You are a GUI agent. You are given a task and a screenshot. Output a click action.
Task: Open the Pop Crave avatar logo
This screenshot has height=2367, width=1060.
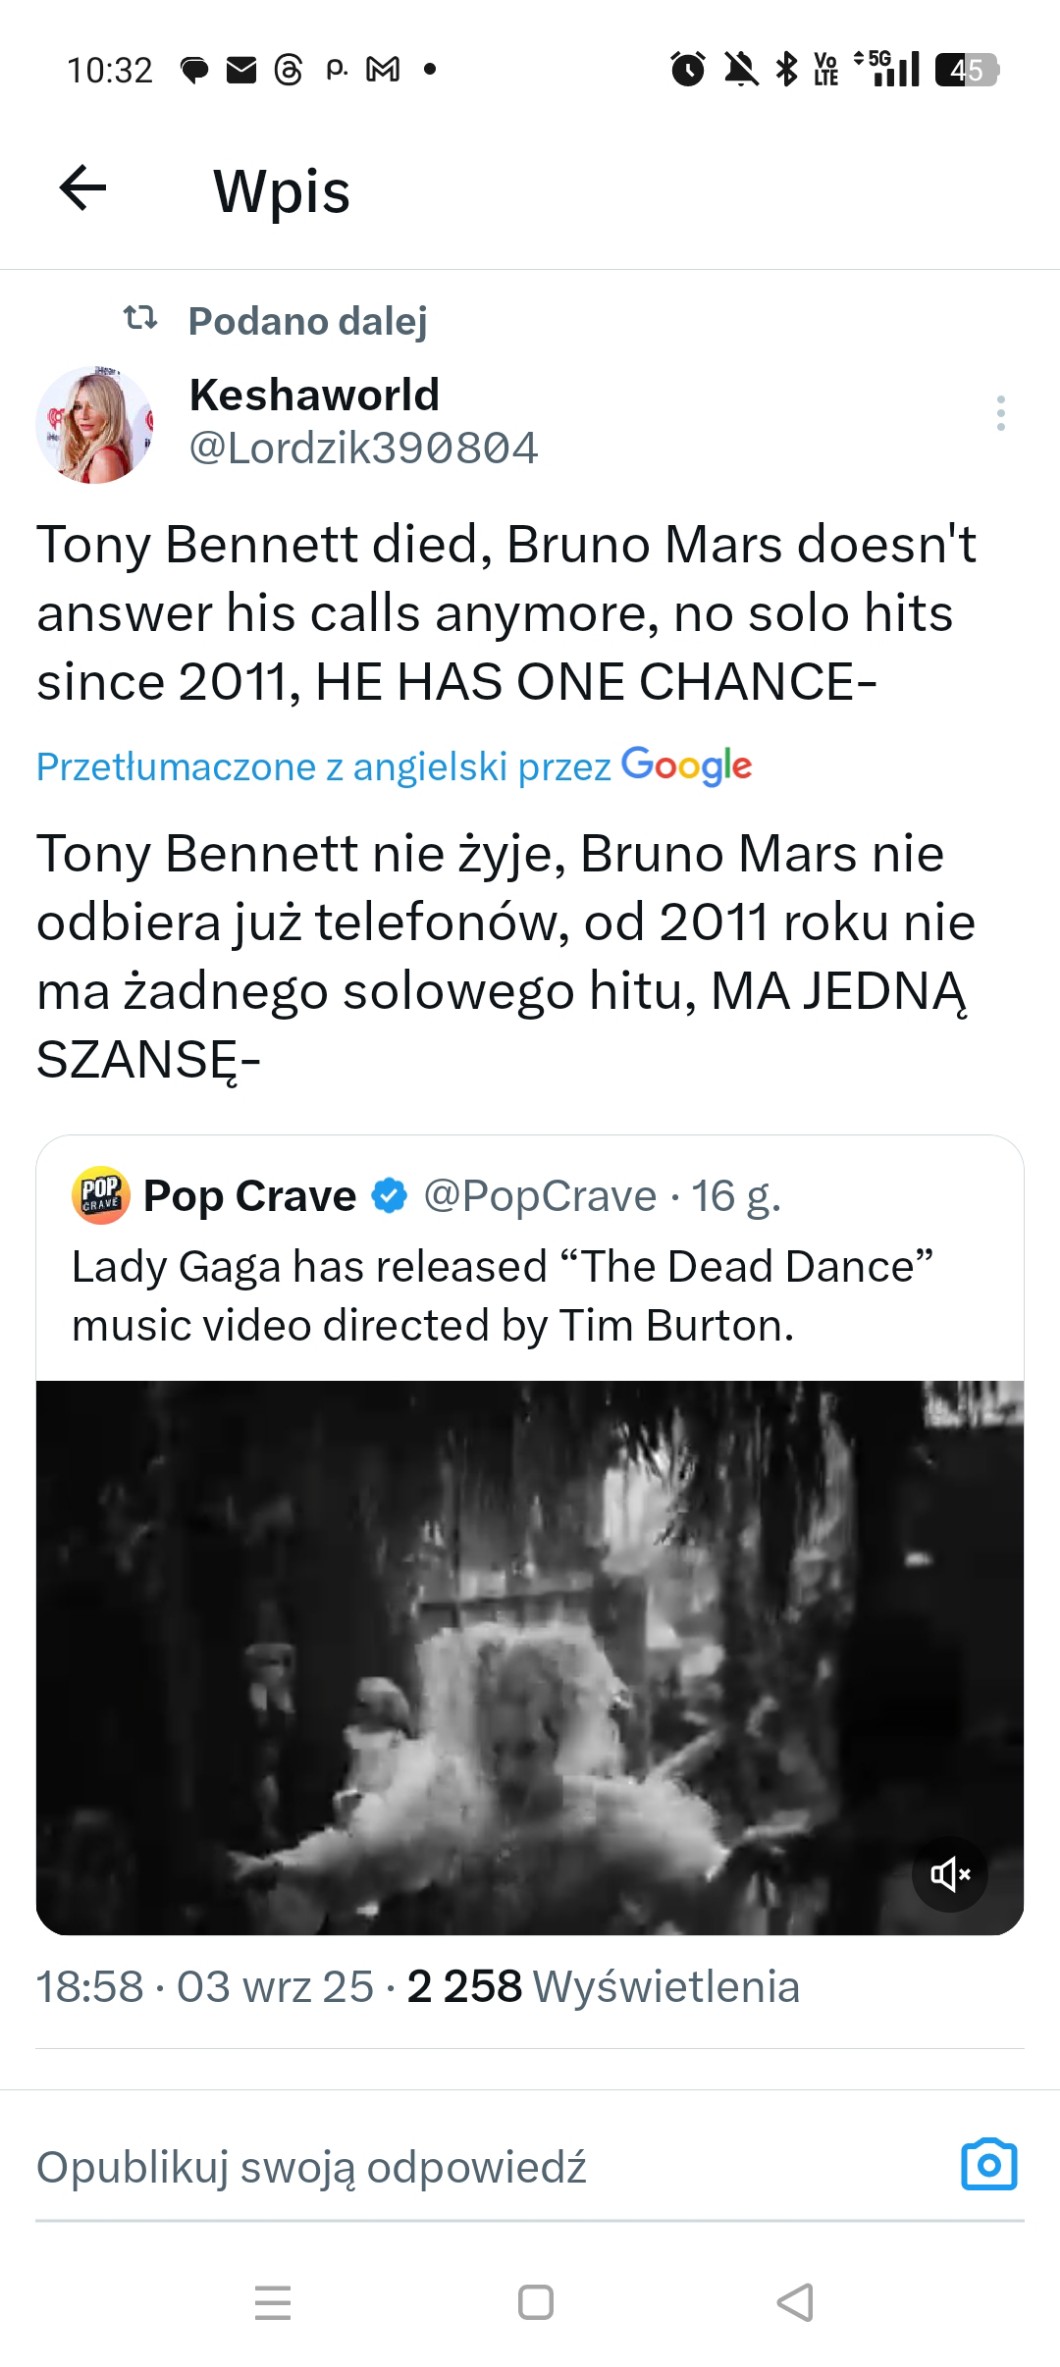pos(101,1195)
